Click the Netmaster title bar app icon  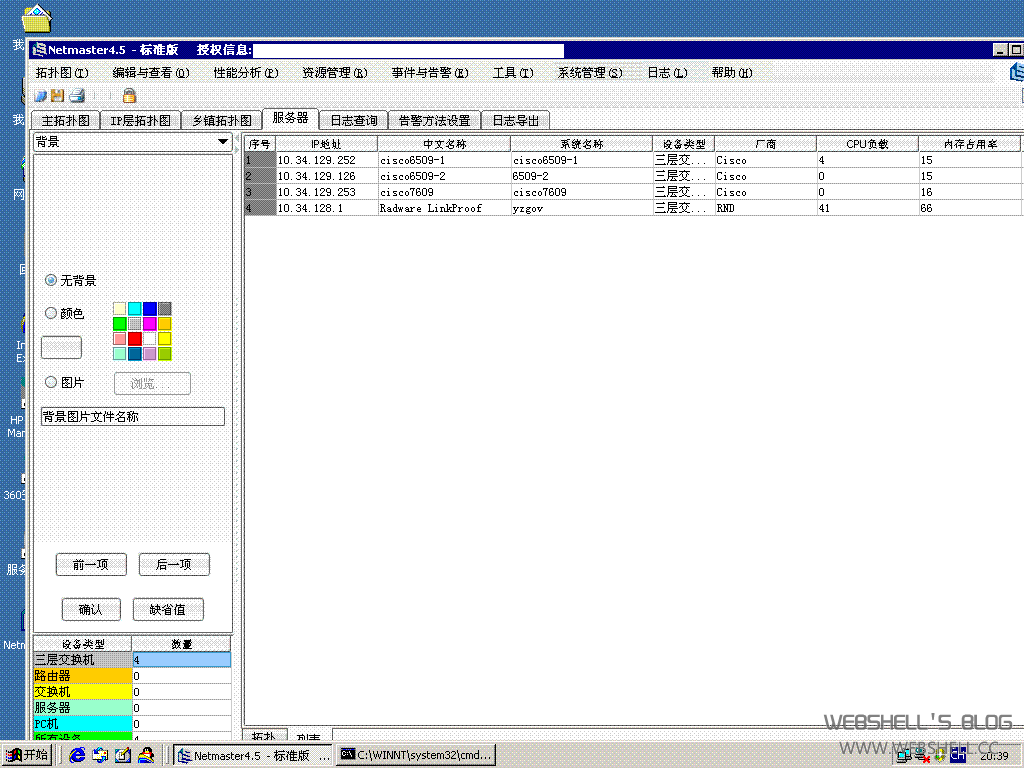pos(39,50)
